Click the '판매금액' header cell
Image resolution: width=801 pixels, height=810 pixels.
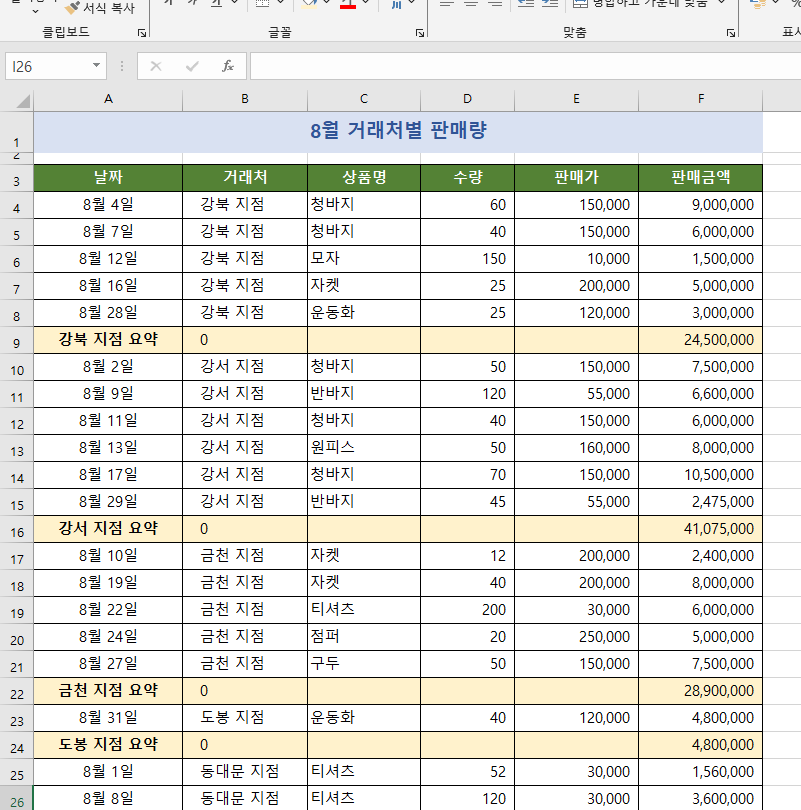coord(701,178)
